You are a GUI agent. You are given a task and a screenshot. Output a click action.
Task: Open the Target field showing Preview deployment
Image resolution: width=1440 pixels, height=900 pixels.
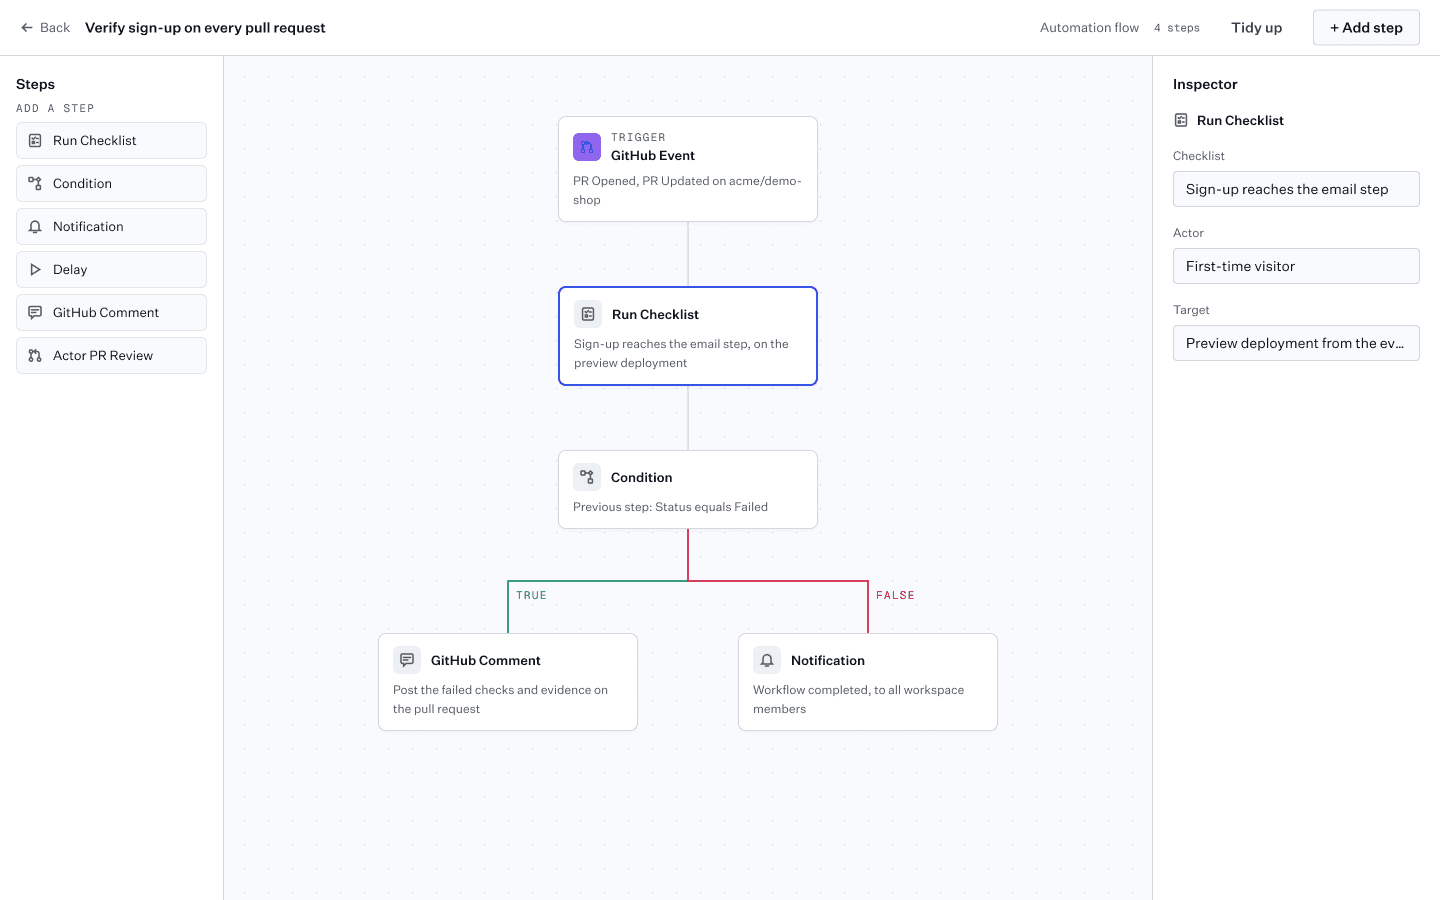(x=1296, y=343)
